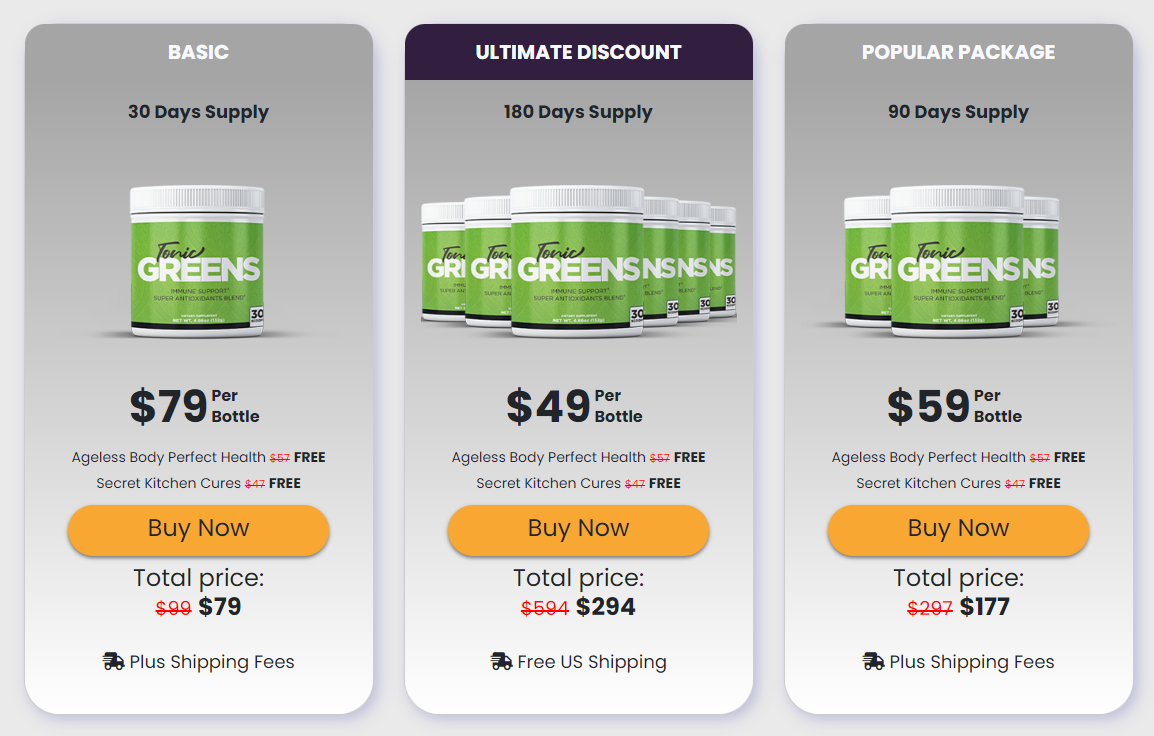Click Buy Now for Ultimate Discount package
The height and width of the screenshot is (736, 1154).
click(x=578, y=530)
